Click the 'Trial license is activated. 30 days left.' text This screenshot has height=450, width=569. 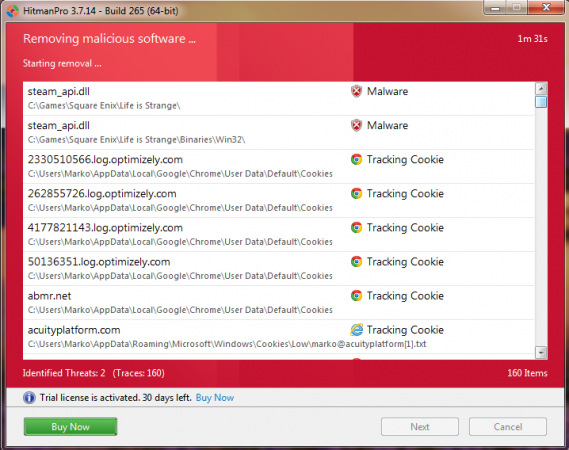coord(116,398)
